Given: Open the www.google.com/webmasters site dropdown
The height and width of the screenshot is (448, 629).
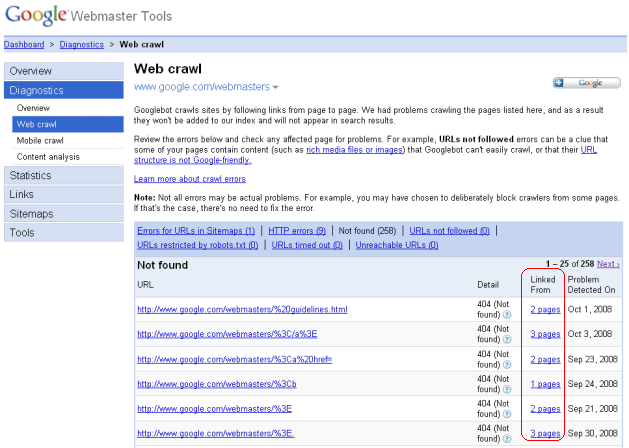Looking at the screenshot, I should pyautogui.click(x=206, y=88).
